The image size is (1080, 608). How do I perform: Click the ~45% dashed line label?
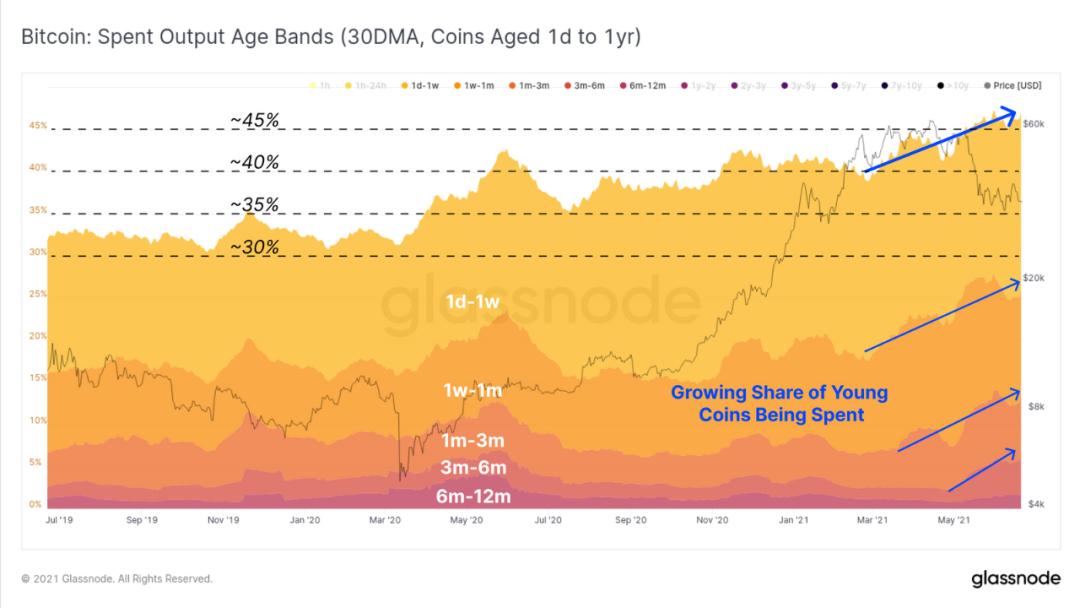point(255,120)
